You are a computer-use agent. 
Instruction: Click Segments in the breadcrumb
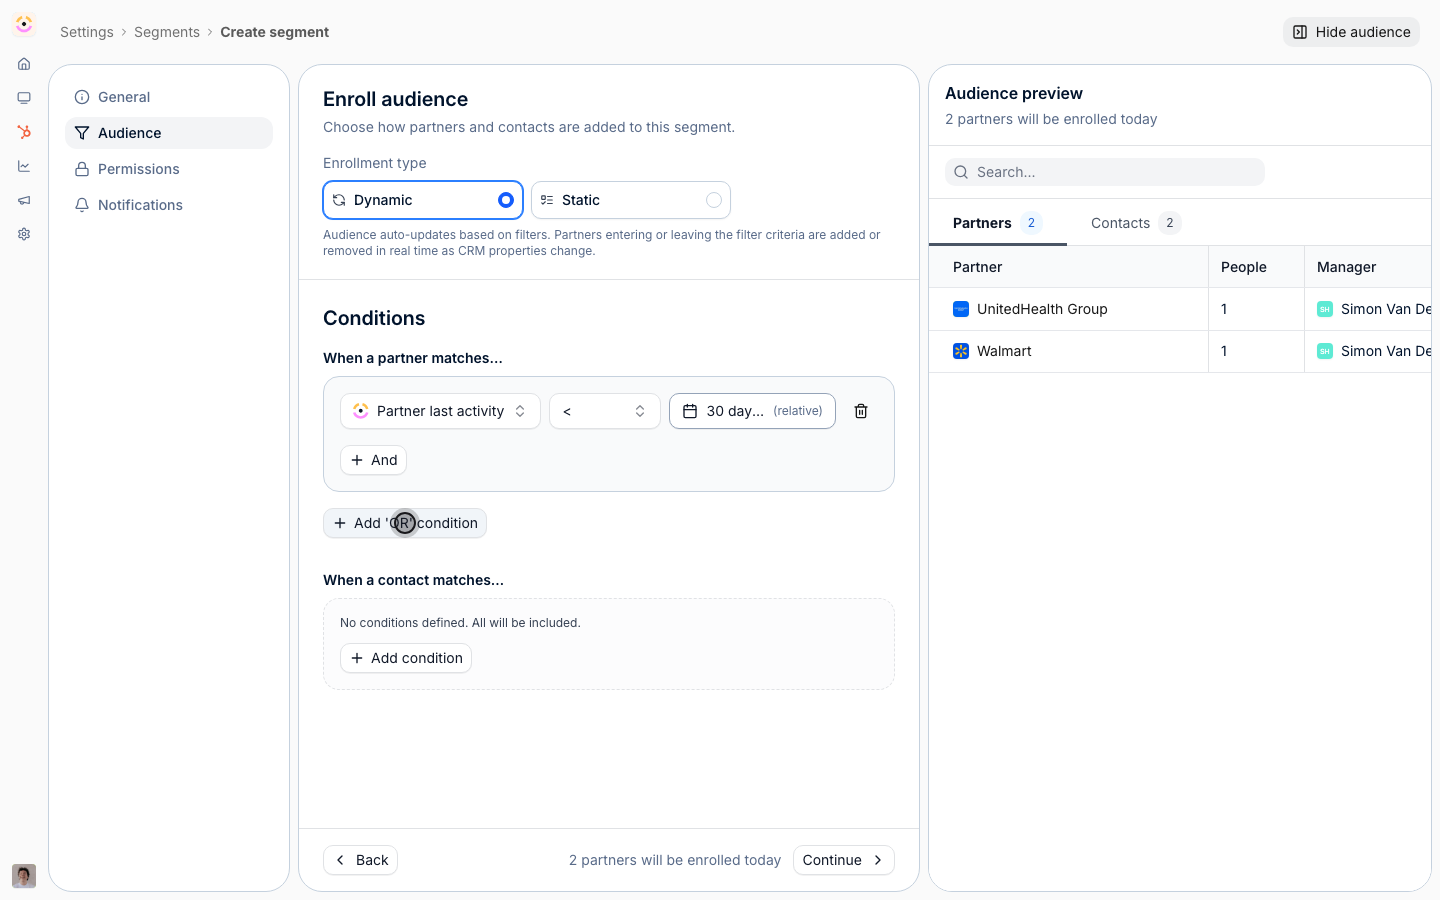coord(167,32)
